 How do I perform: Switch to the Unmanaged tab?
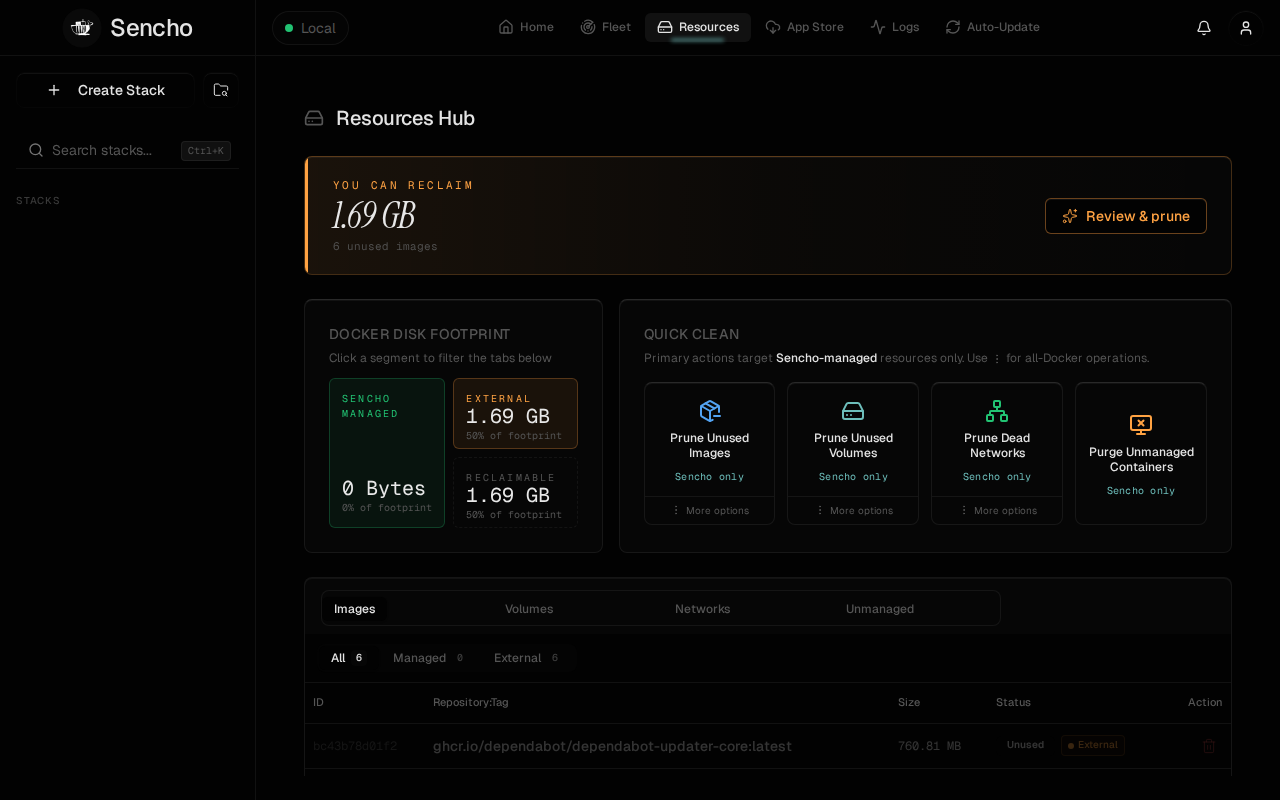880,609
